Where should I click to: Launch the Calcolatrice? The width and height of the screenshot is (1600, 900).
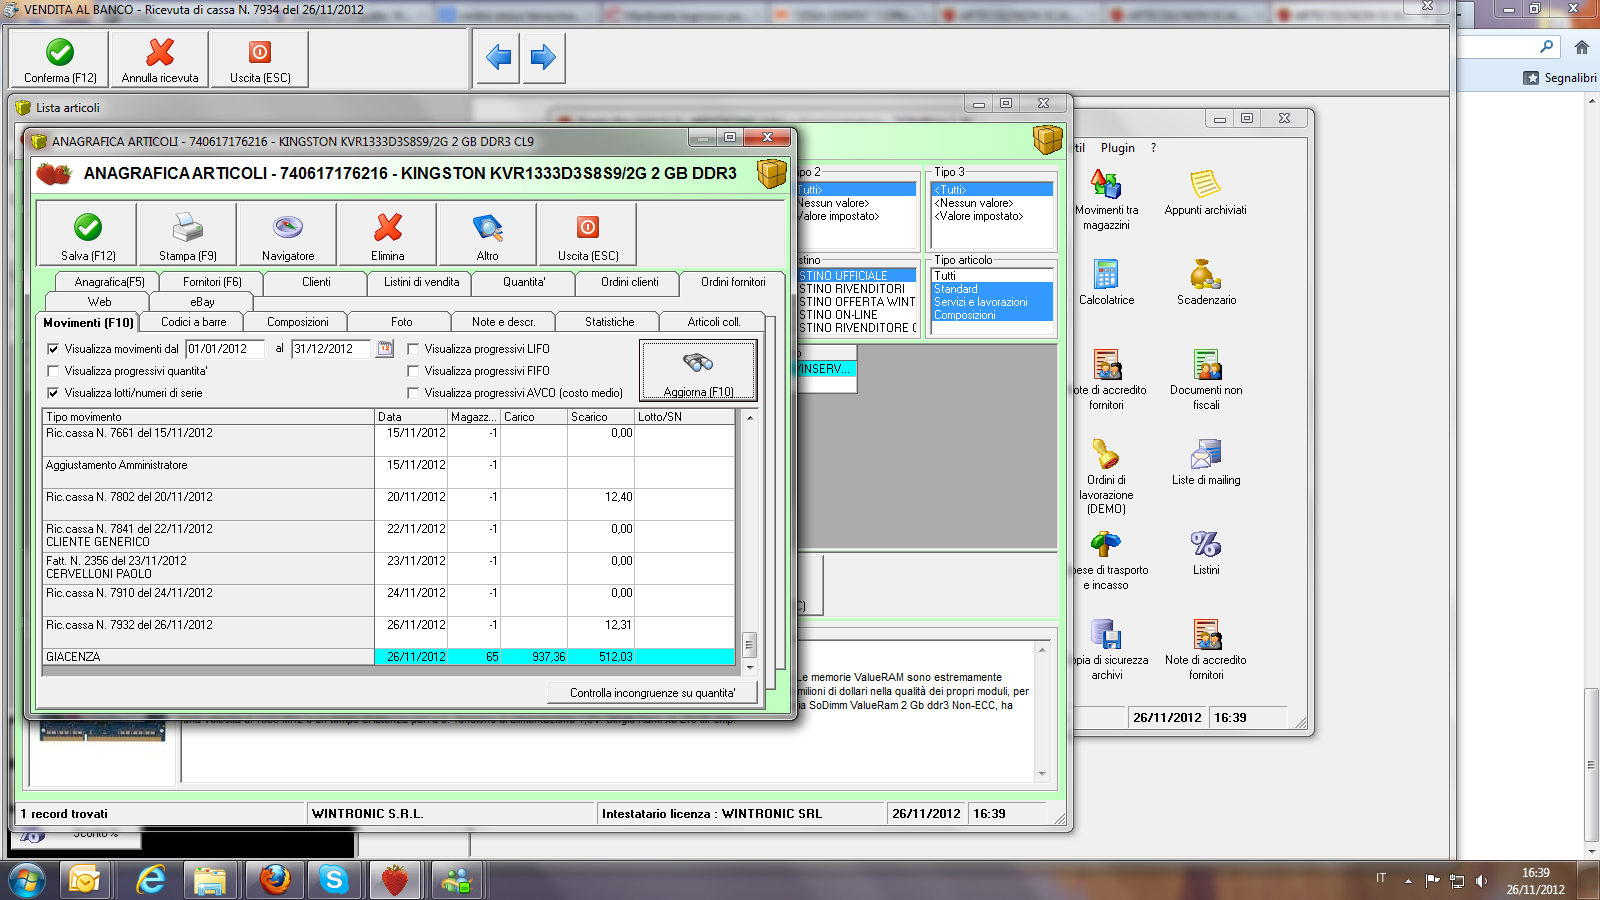tap(1106, 283)
